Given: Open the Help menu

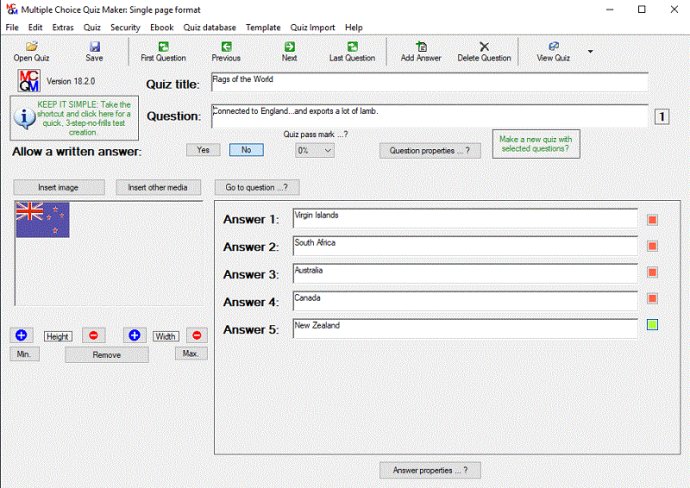Looking at the screenshot, I should pyautogui.click(x=354, y=27).
